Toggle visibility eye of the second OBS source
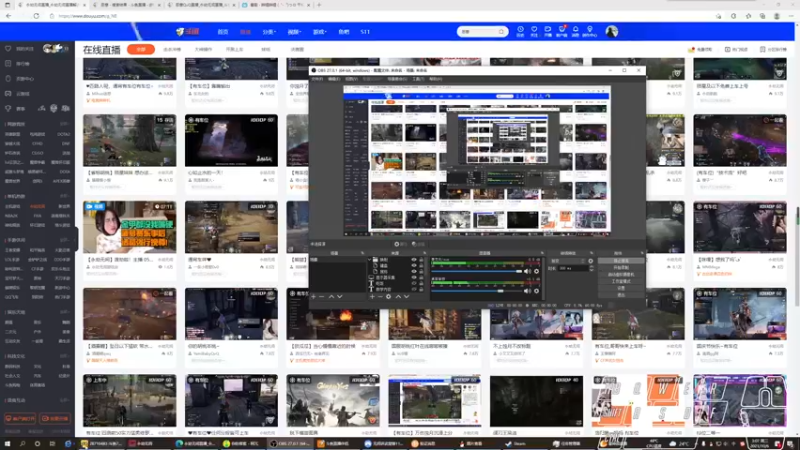800x450 pixels. [414, 265]
